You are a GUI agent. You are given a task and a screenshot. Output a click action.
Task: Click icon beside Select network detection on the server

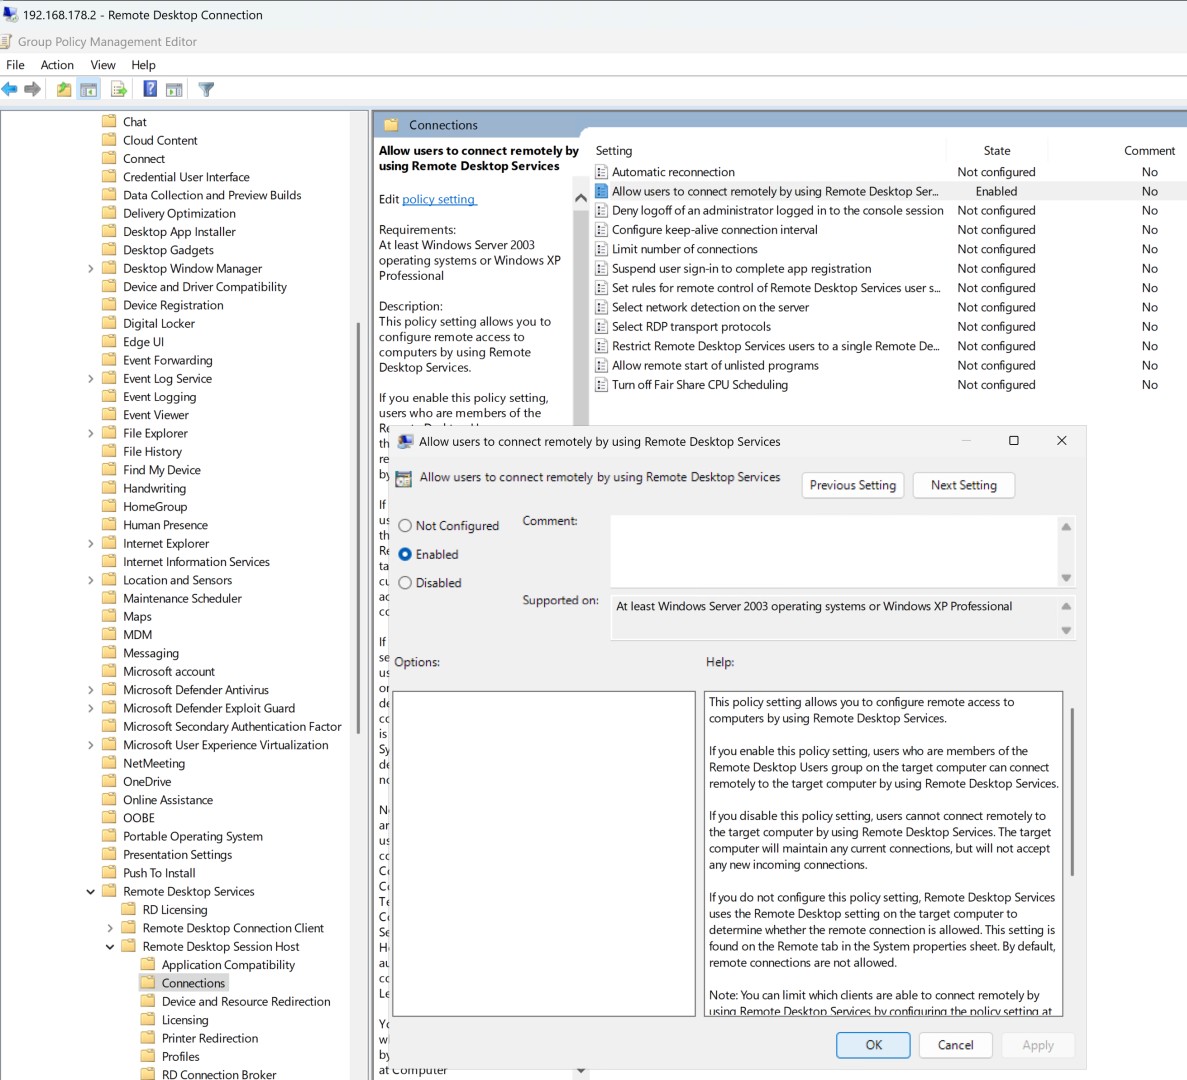tap(601, 307)
